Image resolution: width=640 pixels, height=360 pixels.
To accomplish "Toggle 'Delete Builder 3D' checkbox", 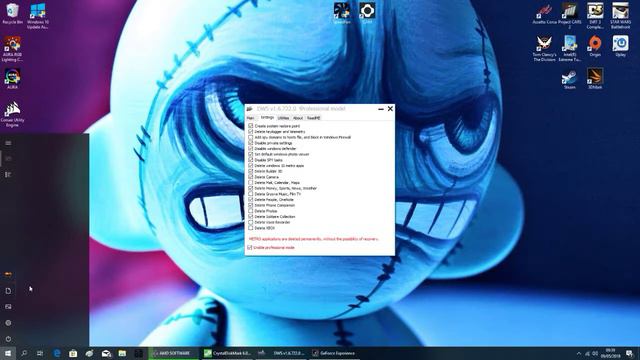I will 251,171.
